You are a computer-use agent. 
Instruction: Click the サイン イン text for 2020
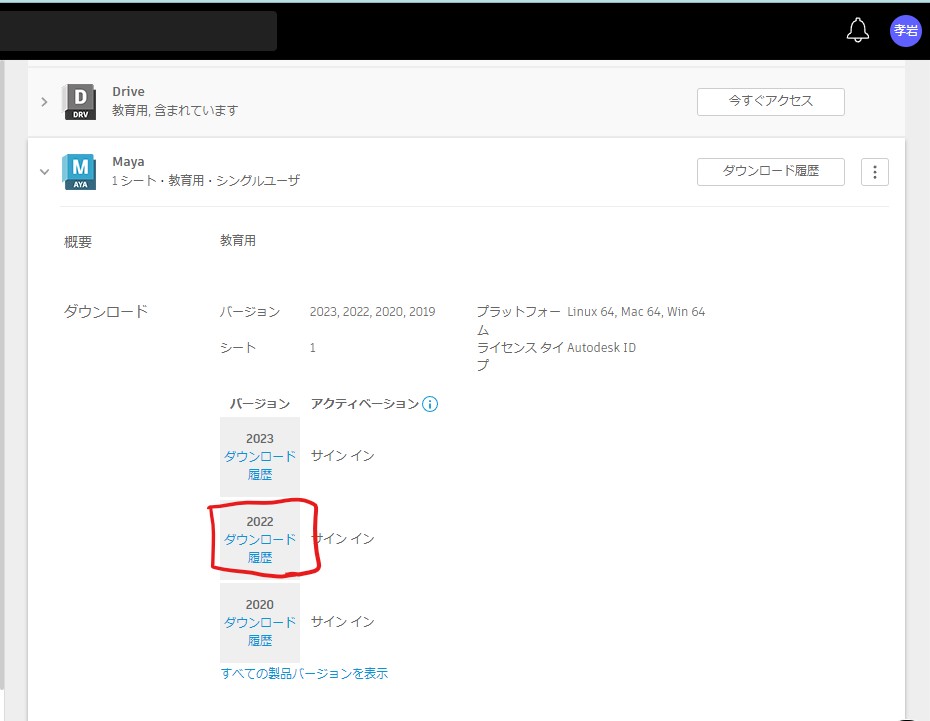click(x=343, y=621)
